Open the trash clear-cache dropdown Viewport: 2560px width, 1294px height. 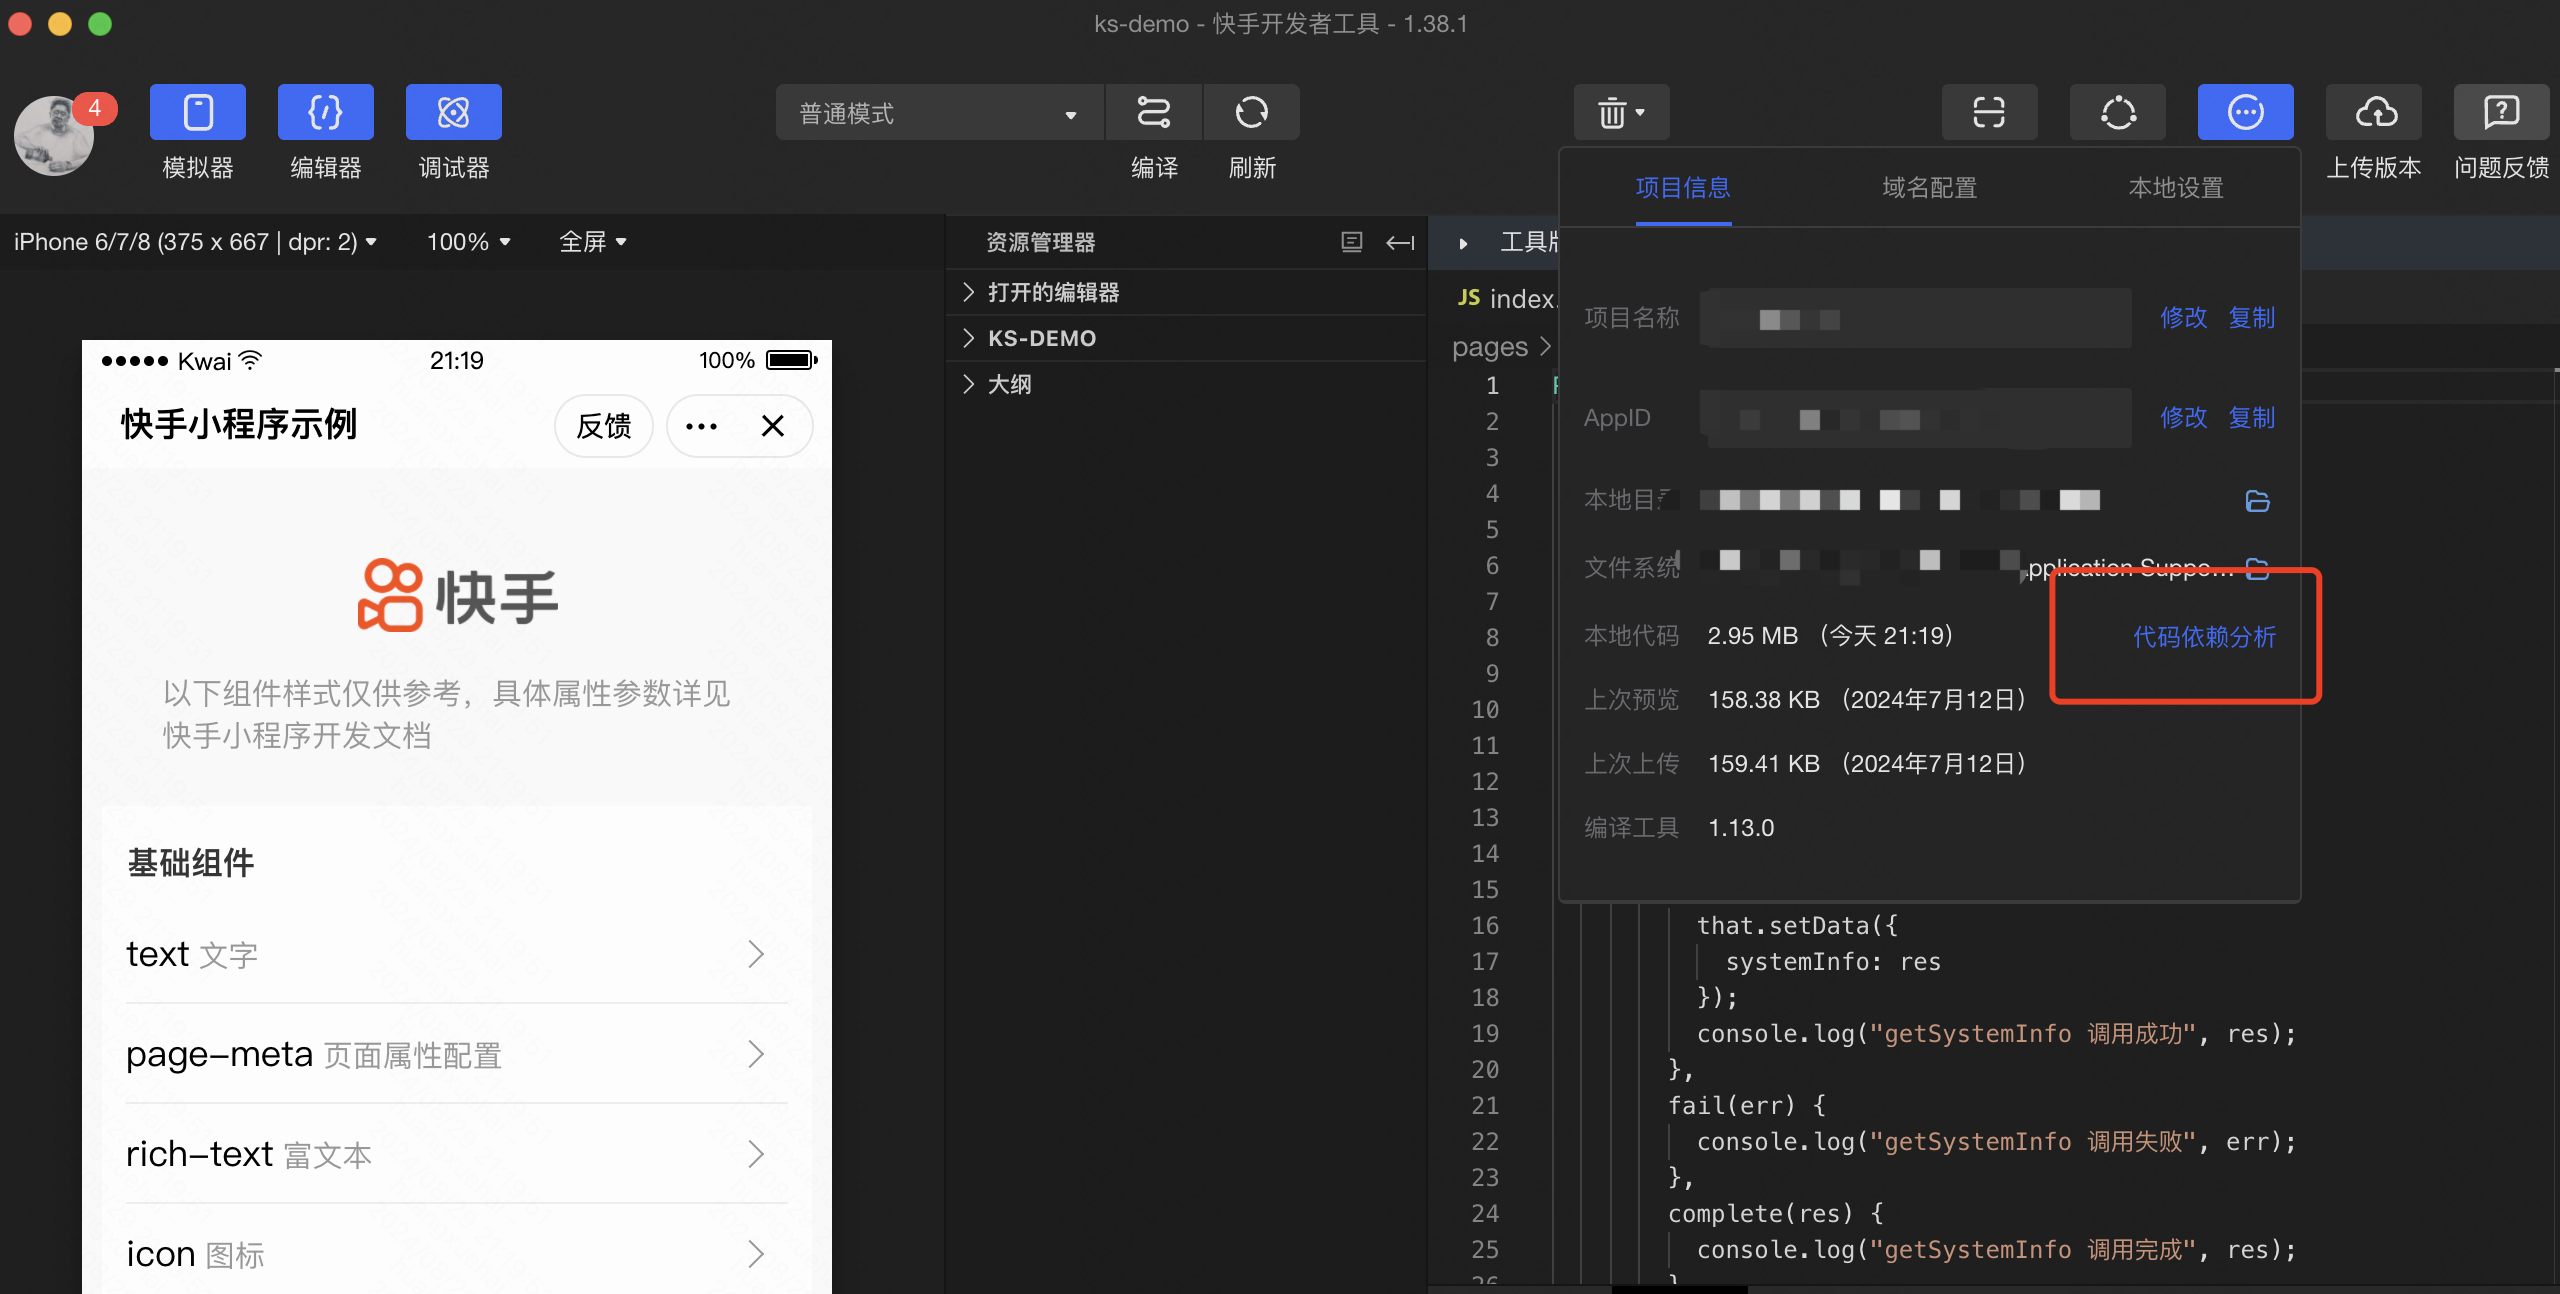click(x=1621, y=112)
